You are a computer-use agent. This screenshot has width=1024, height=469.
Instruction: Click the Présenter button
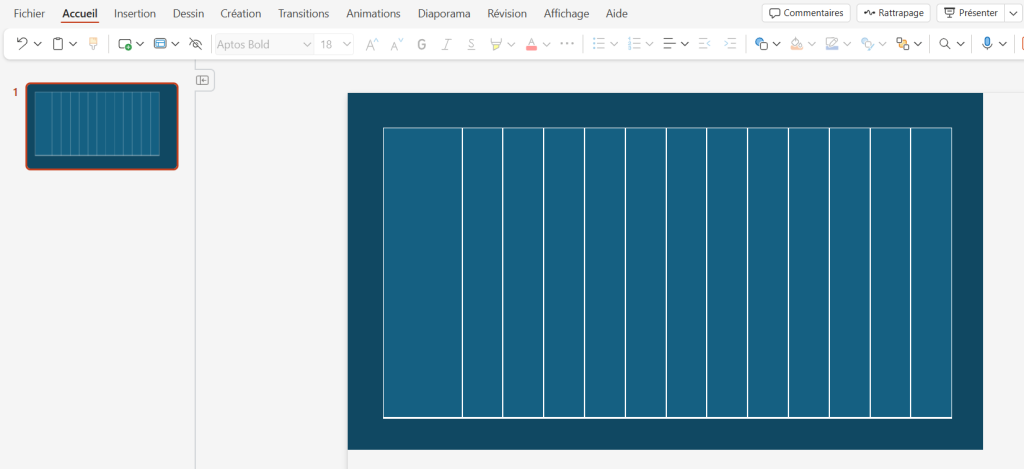click(x=971, y=13)
